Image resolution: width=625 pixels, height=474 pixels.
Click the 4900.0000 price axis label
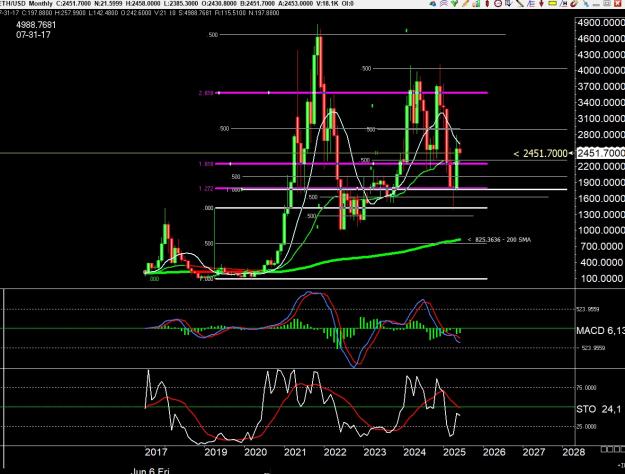pyautogui.click(x=601, y=23)
